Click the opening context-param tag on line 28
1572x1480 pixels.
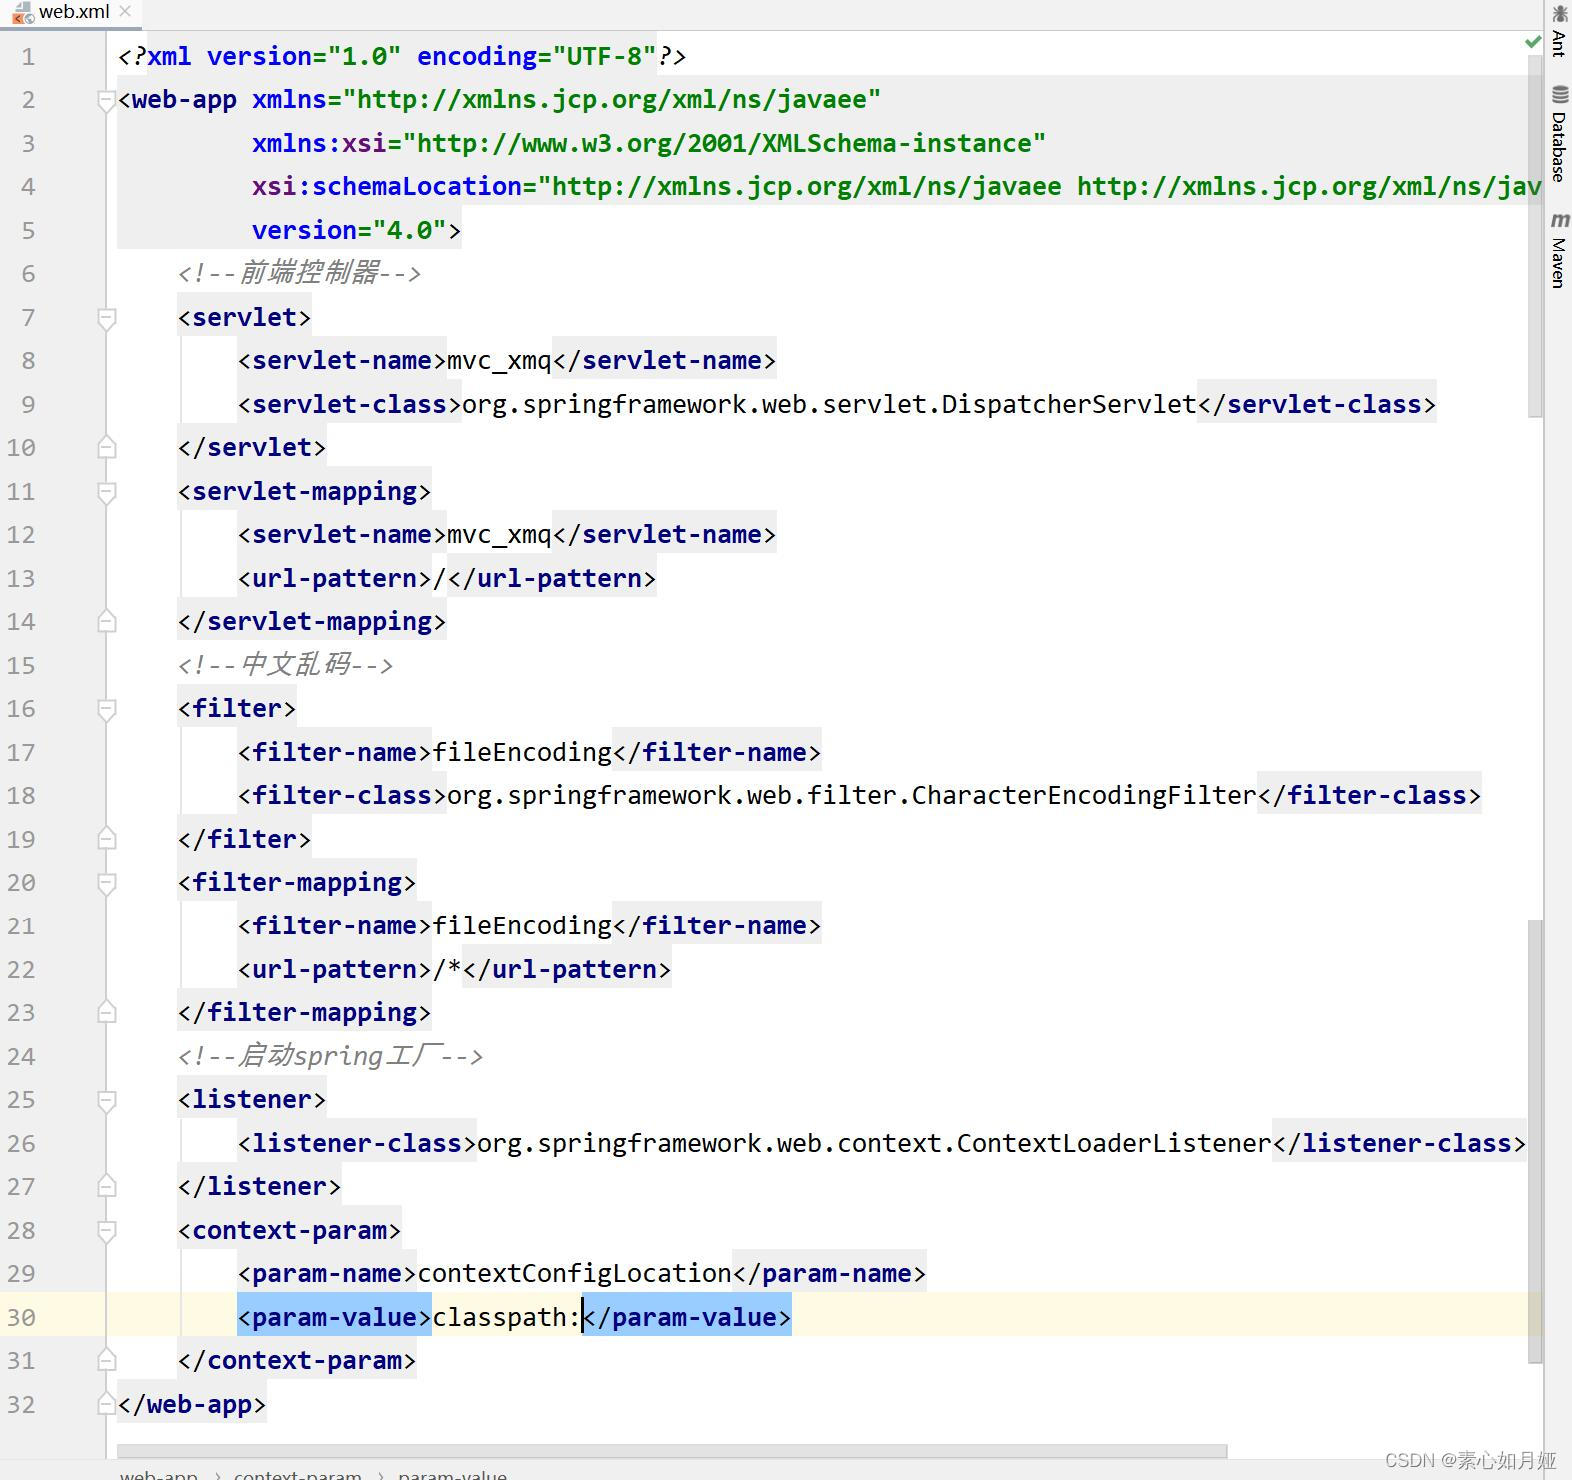click(x=289, y=1230)
